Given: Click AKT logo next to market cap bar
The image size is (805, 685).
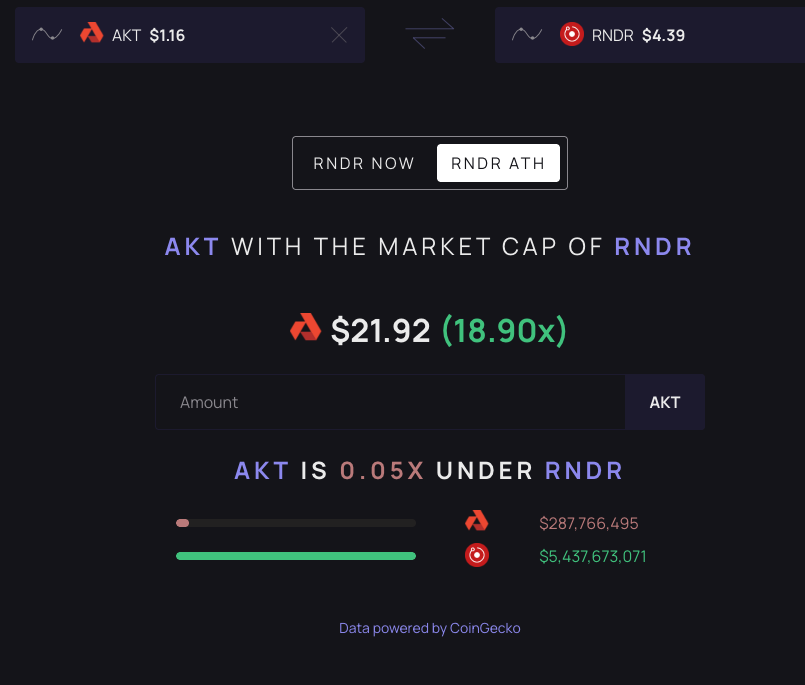Looking at the screenshot, I should 476,521.
